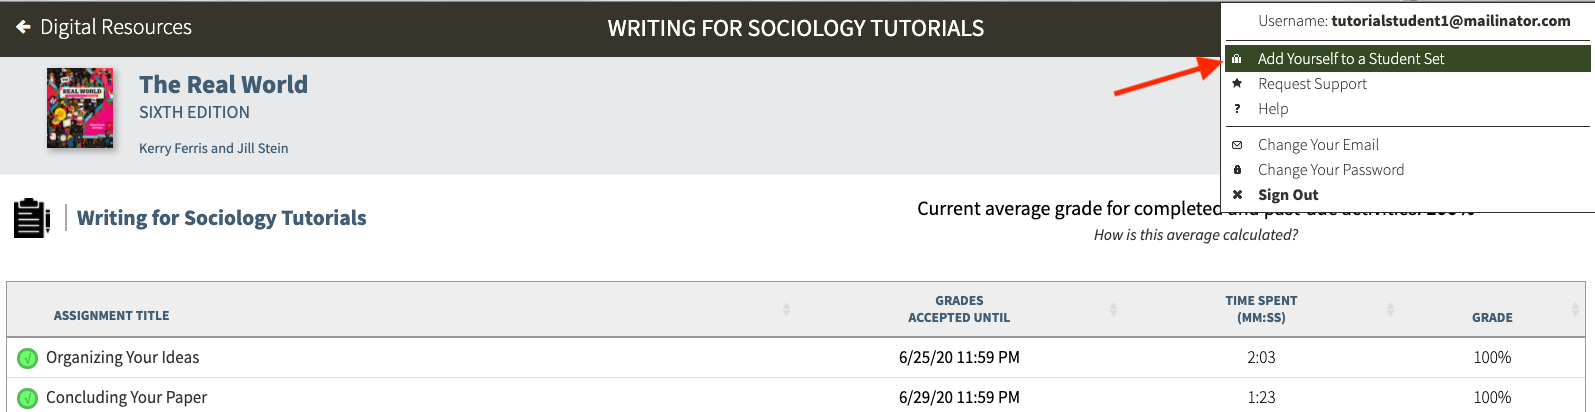Click the X icon beside Sign Out
The width and height of the screenshot is (1595, 412).
pos(1237,195)
